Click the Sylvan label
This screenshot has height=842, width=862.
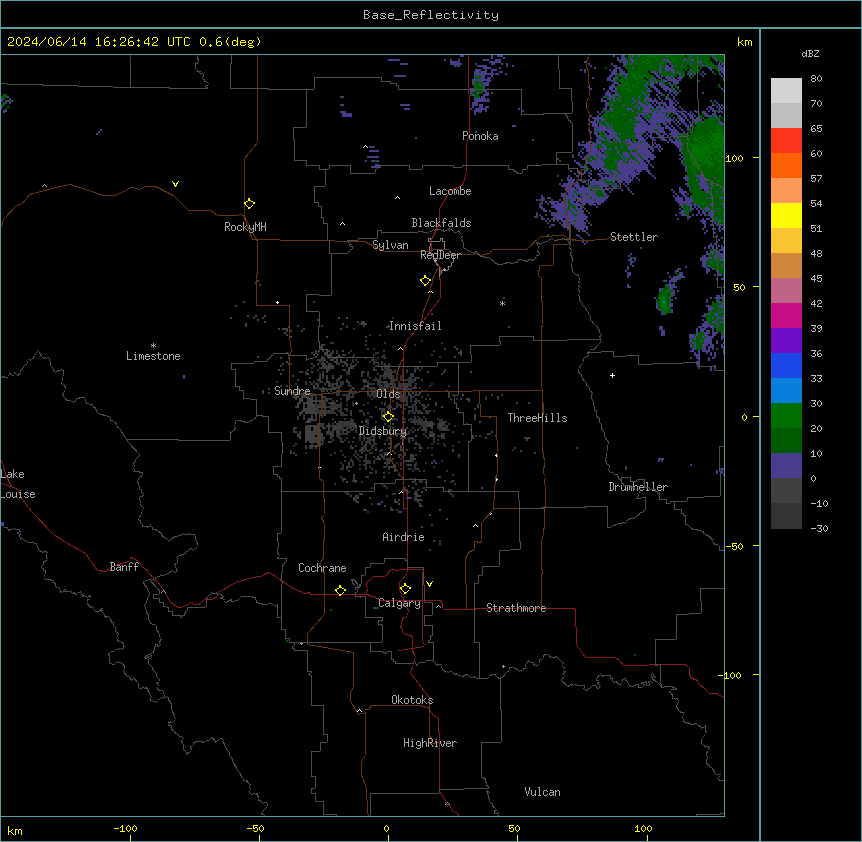pyautogui.click(x=390, y=245)
